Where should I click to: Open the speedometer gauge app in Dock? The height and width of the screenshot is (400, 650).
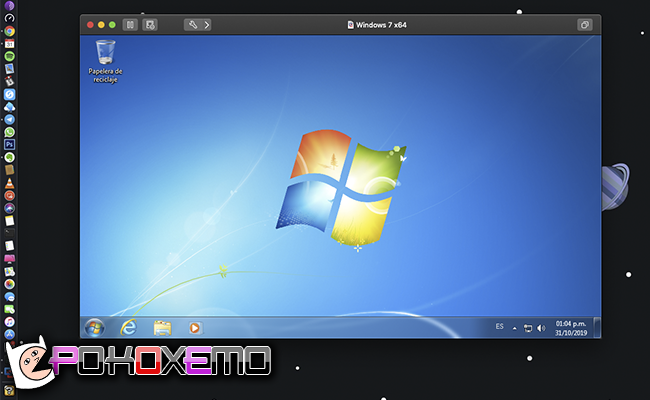coord(10,18)
